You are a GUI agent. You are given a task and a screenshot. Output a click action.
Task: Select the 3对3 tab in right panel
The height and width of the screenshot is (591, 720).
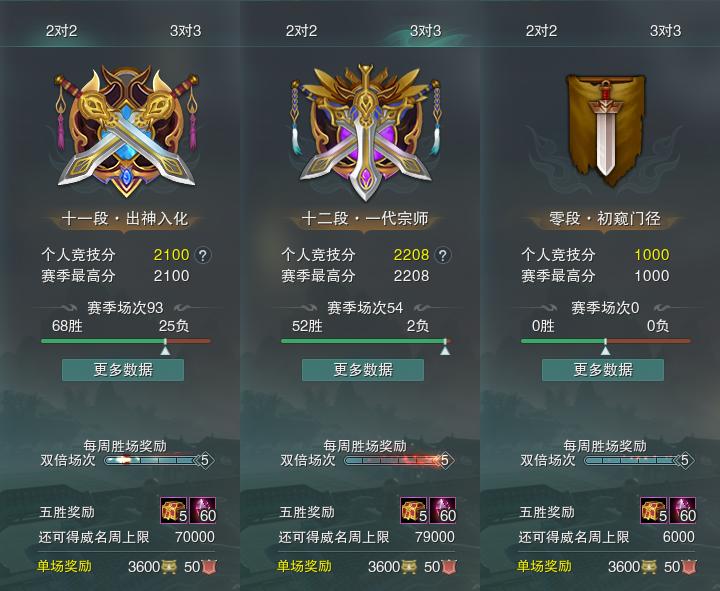pos(665,31)
